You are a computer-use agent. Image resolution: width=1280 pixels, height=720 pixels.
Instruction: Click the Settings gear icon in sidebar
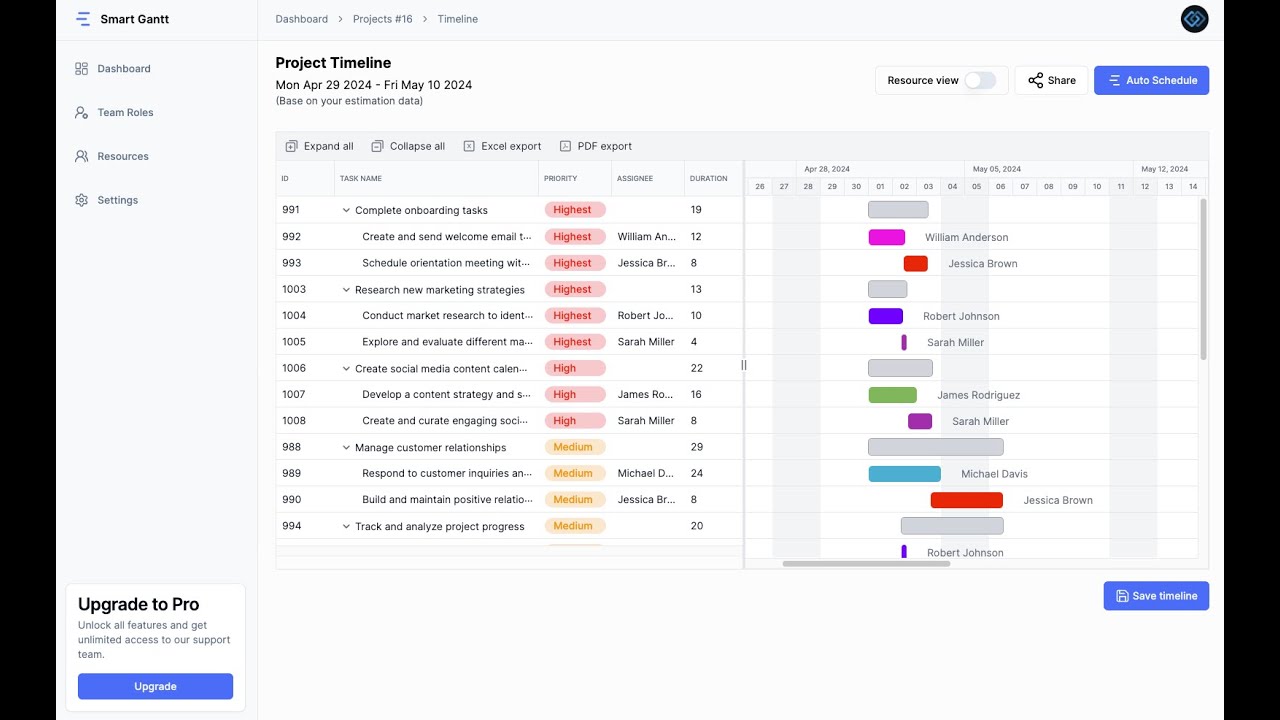[x=82, y=201]
